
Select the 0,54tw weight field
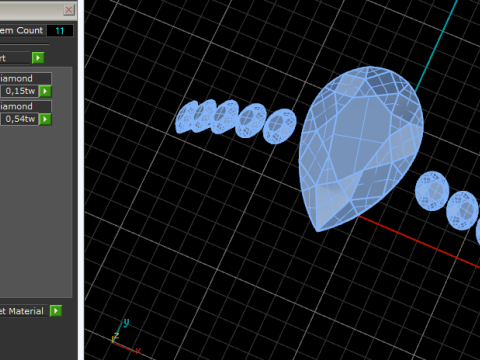[19, 119]
